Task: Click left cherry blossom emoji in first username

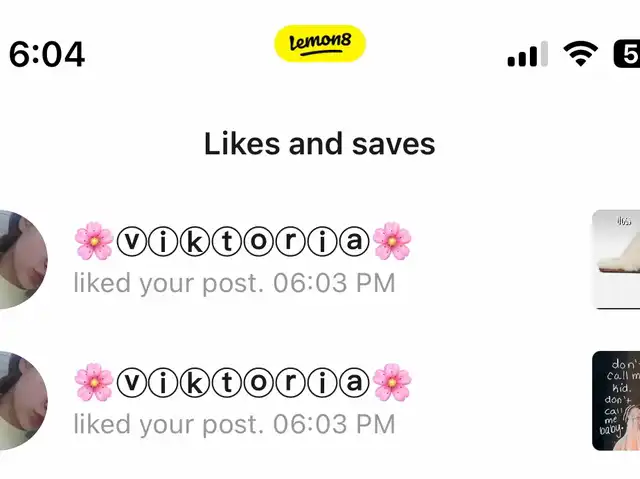Action: 94,241
